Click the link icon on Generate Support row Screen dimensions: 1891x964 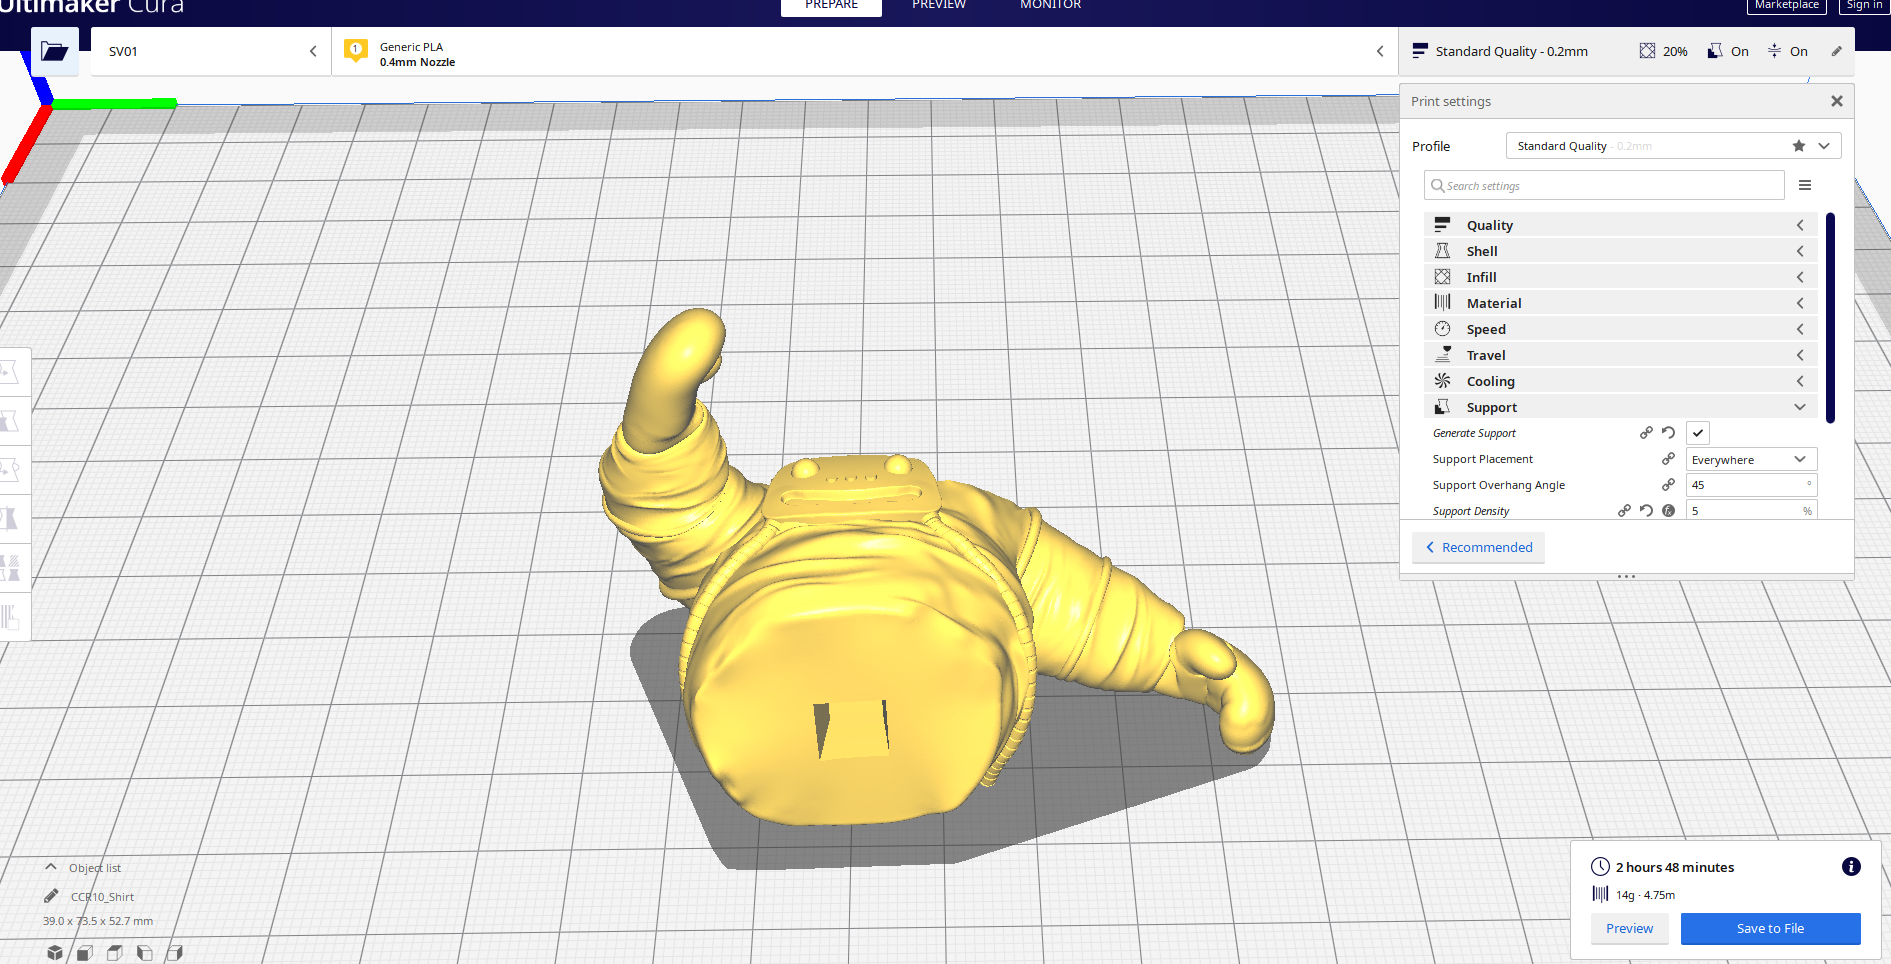1646,433
